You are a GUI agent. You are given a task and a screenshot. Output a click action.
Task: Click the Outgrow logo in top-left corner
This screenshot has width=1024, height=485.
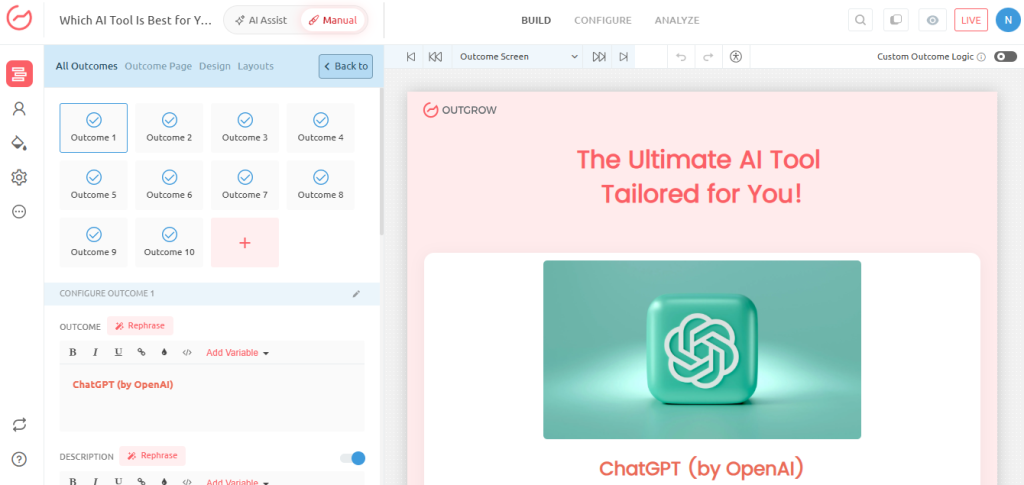tap(20, 19)
